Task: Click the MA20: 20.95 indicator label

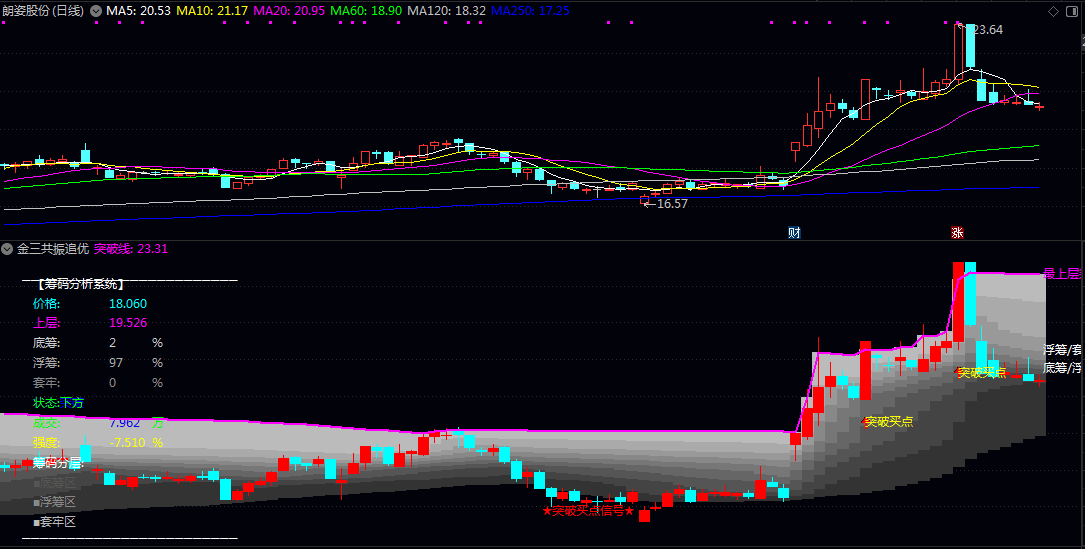Action: (289, 11)
